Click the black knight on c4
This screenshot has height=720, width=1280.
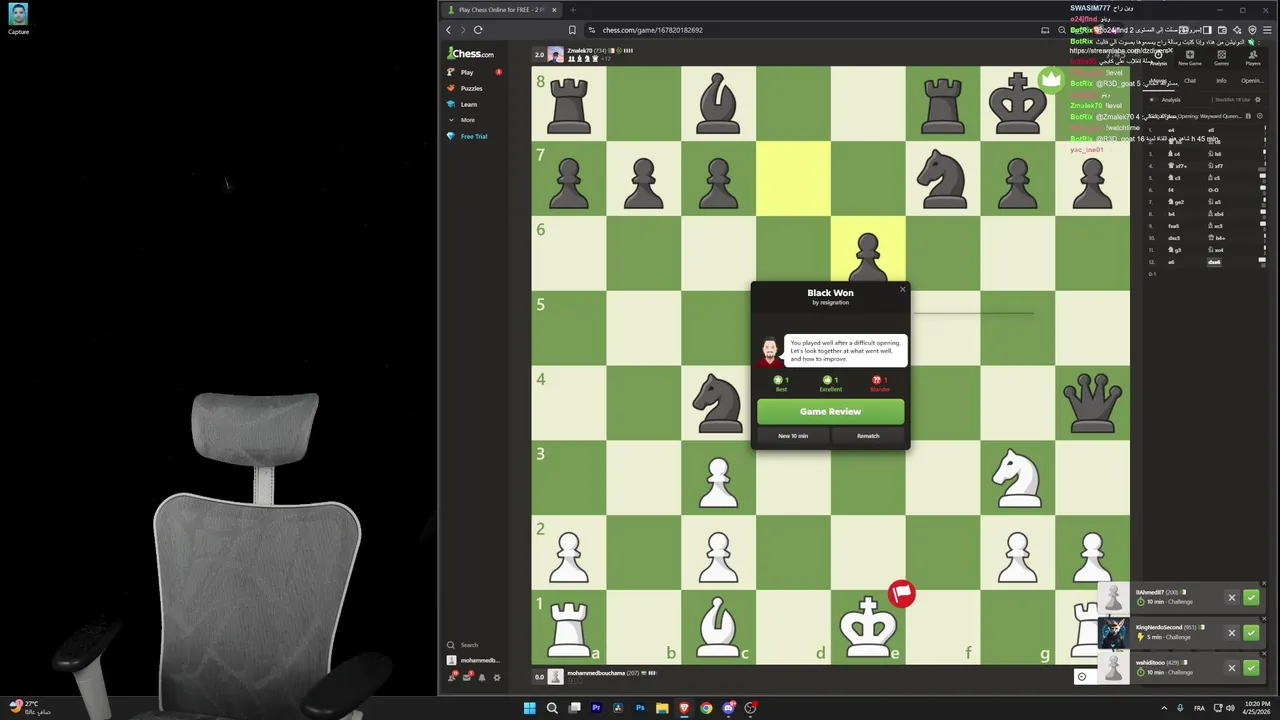click(718, 402)
